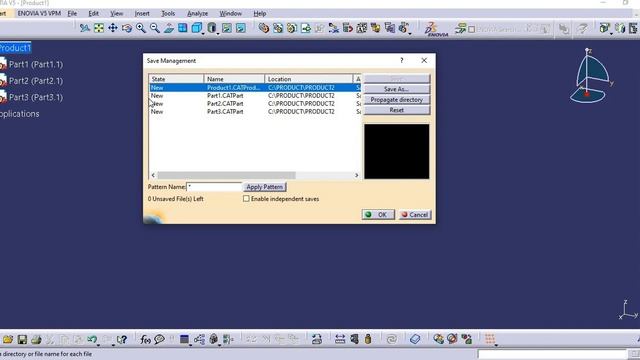Enable independent saves checkbox
640x360 pixels.
246,199
